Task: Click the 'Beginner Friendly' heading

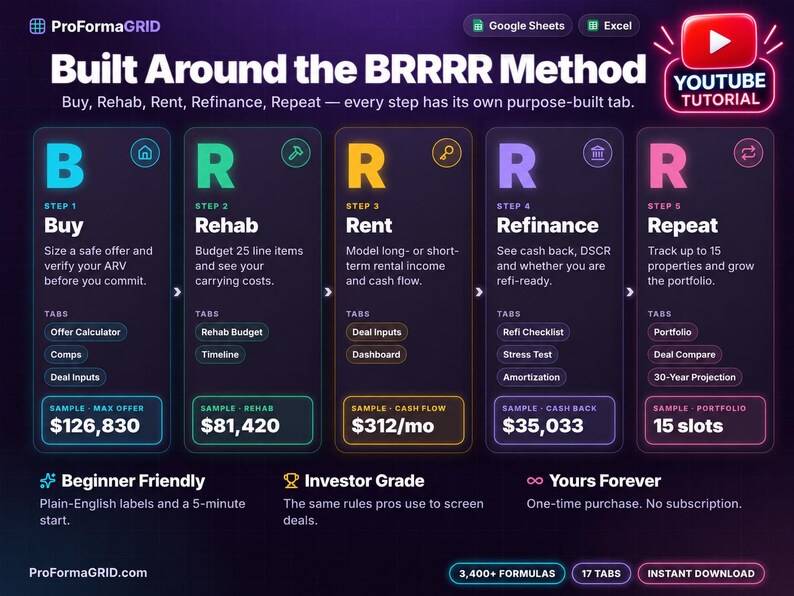Action: (133, 481)
